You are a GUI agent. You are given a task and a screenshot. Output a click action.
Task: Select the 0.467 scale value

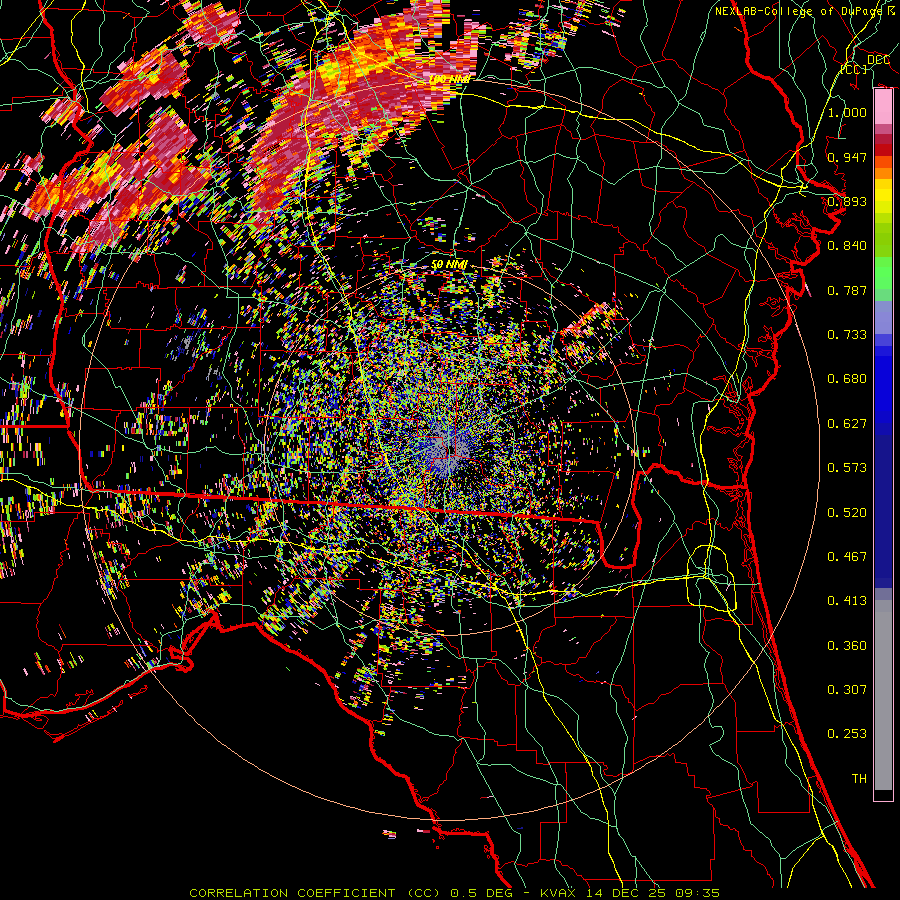point(847,557)
